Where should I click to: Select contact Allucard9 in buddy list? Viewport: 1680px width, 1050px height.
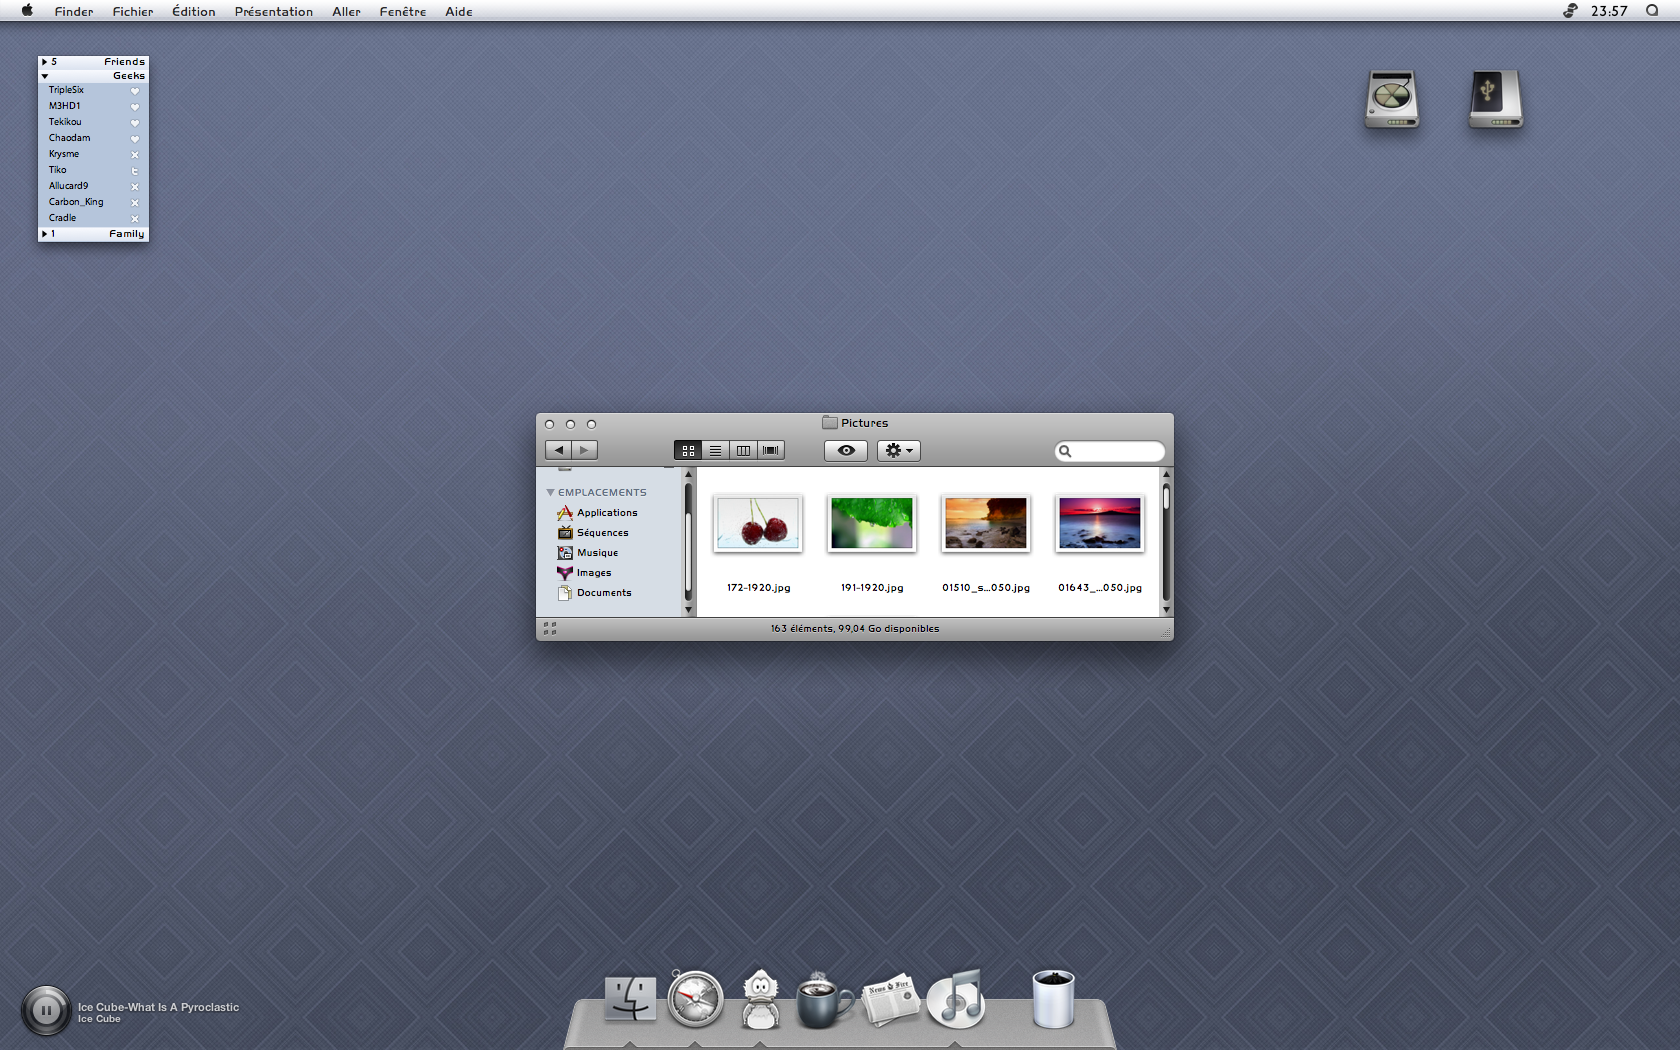[x=94, y=186]
